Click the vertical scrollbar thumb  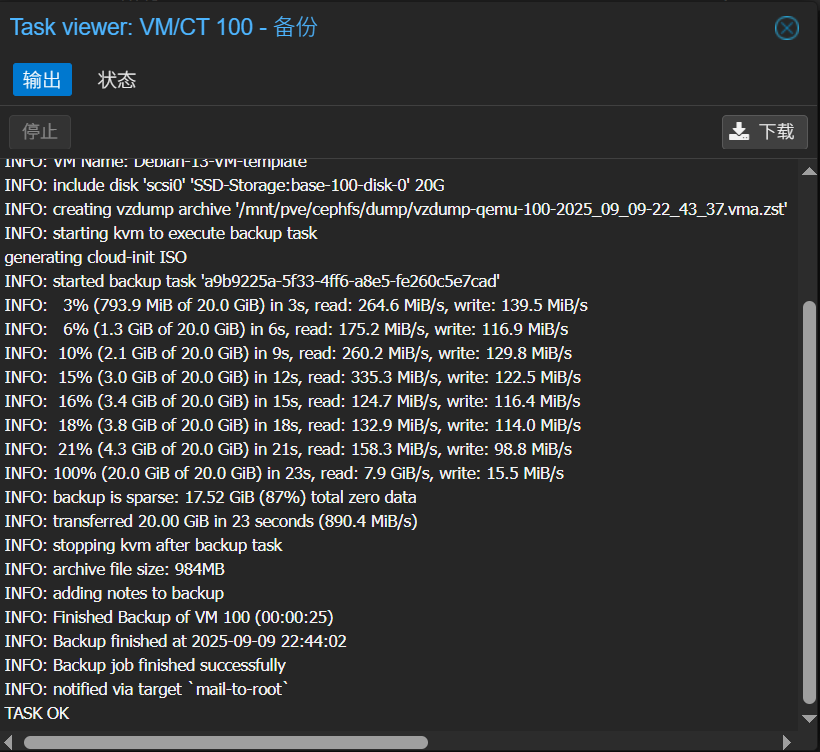click(x=810, y=500)
